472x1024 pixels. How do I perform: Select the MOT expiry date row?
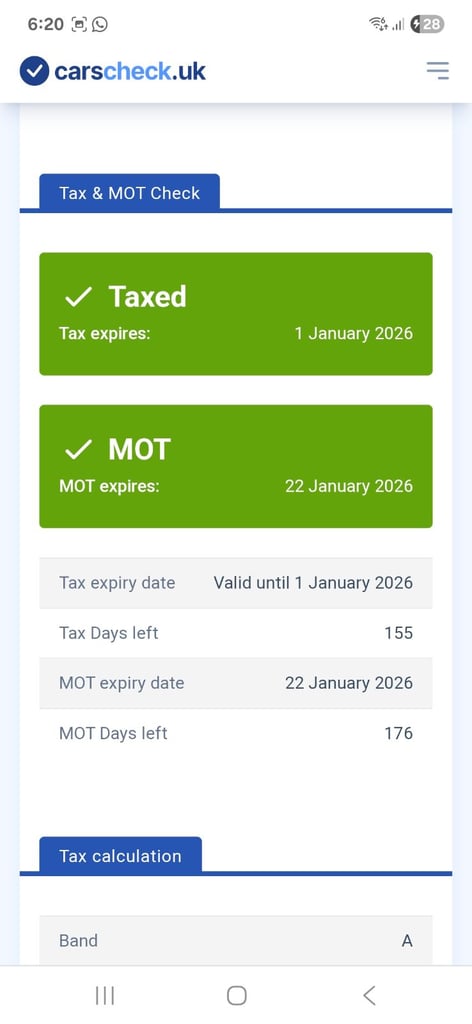236,683
